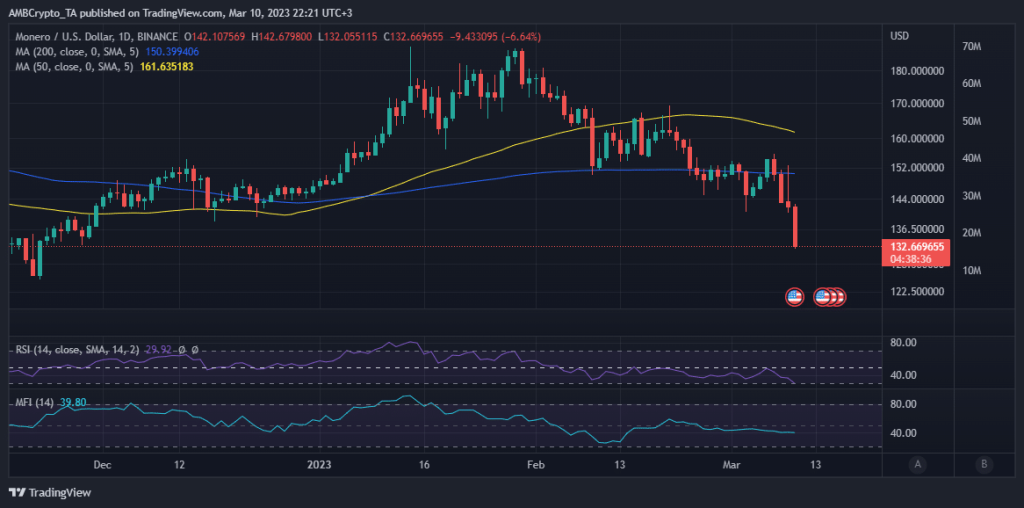The height and width of the screenshot is (508, 1024).
Task: Click the USD currency label on price axis
Action: click(x=899, y=36)
